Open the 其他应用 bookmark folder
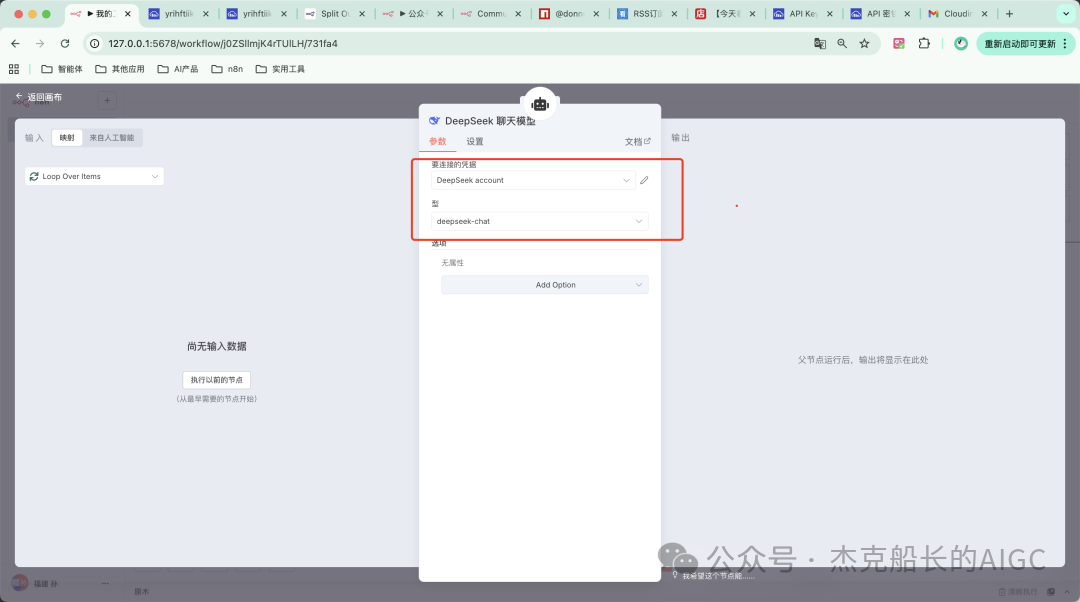Image resolution: width=1080 pixels, height=602 pixels. [x=120, y=69]
